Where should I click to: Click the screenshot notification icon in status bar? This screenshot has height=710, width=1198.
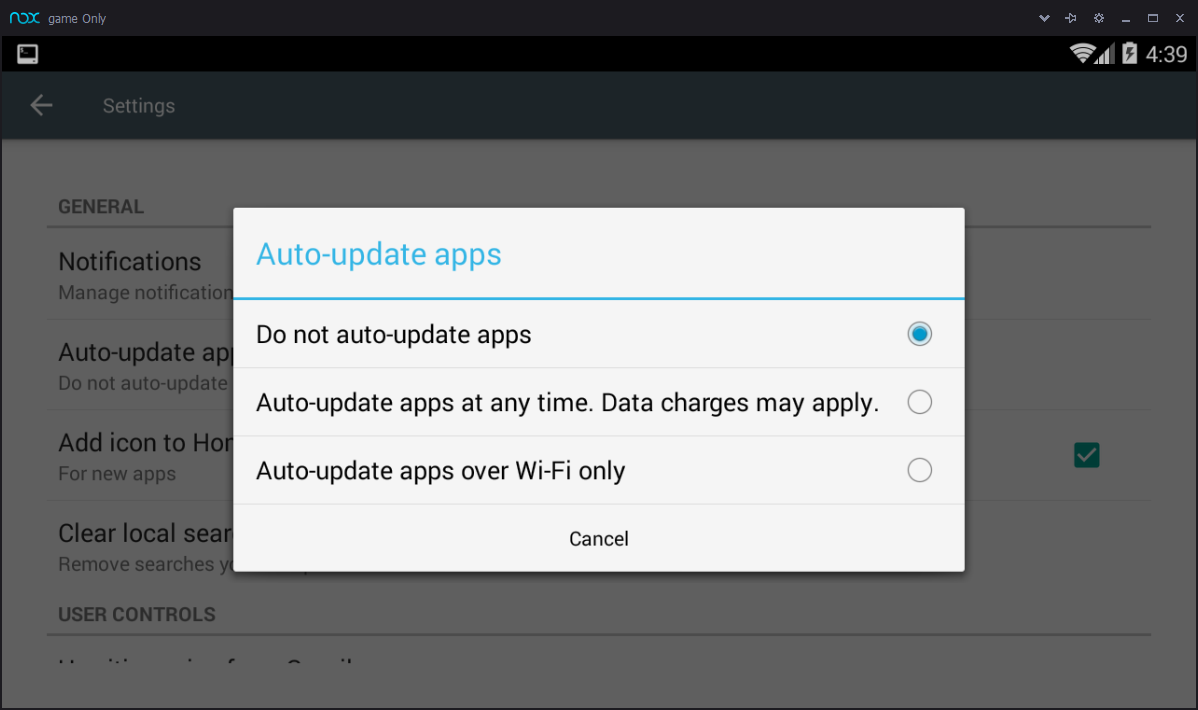coord(28,53)
